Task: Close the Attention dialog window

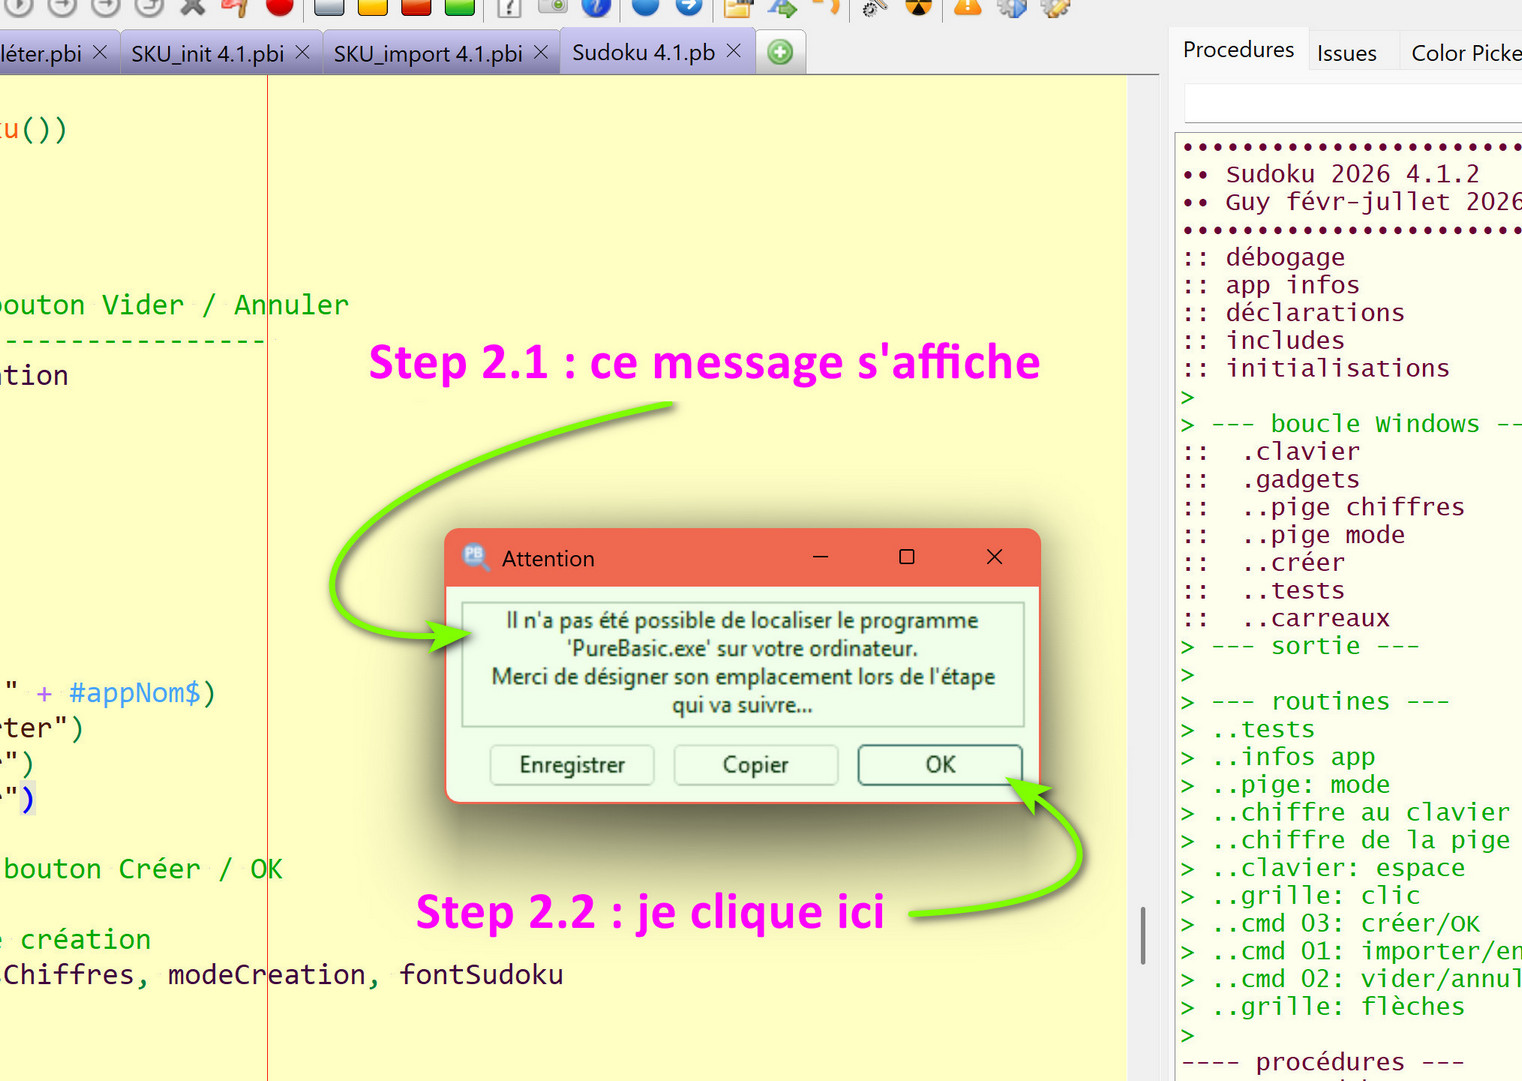Action: click(994, 557)
